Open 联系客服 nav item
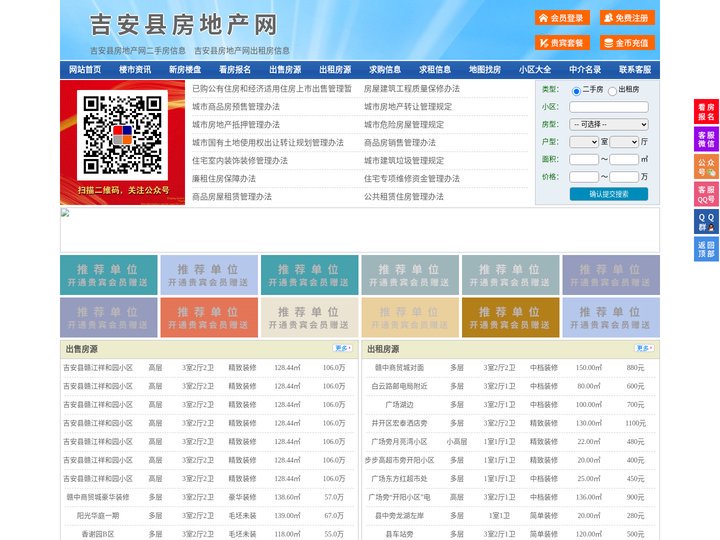The image size is (720, 540). point(635,70)
